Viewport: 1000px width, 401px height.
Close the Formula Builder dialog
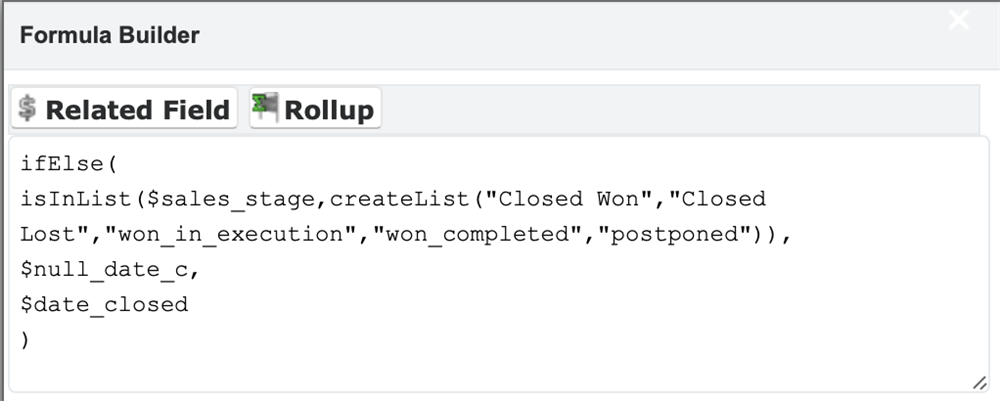tap(959, 21)
